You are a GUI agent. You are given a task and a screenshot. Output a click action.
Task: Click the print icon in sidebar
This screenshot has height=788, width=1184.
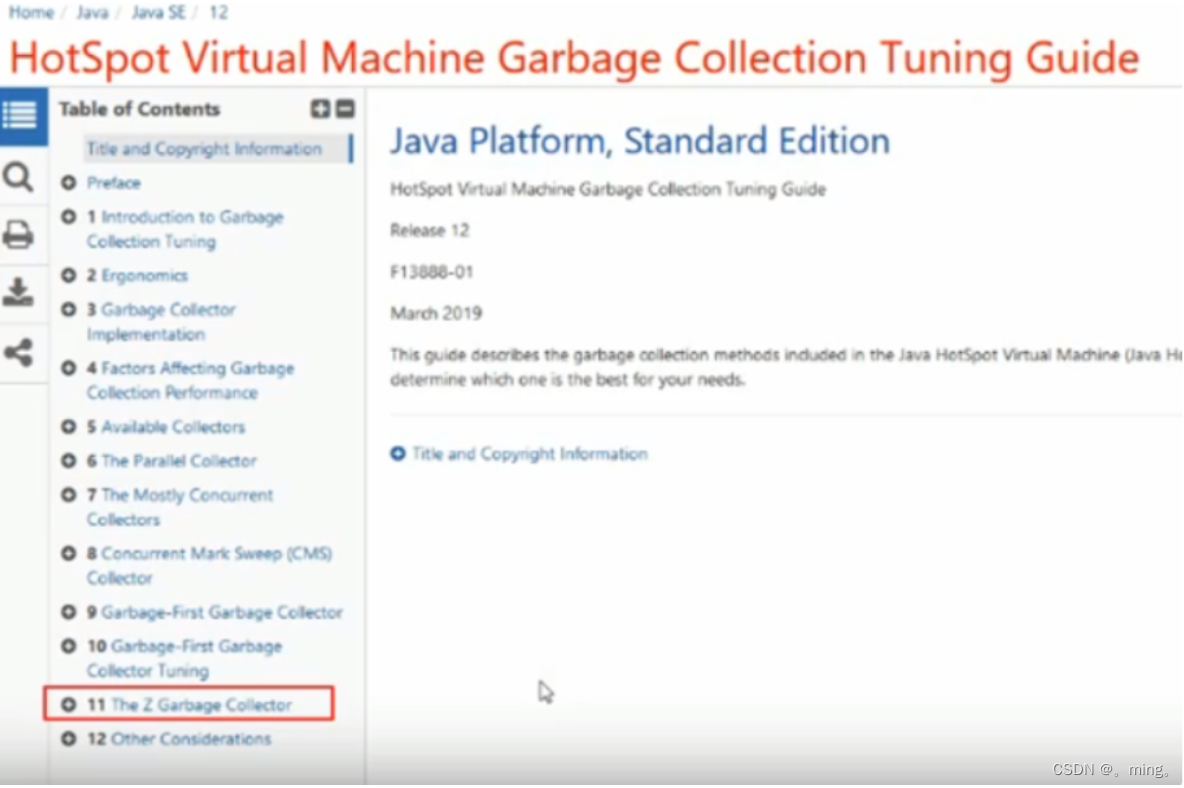click(x=18, y=235)
